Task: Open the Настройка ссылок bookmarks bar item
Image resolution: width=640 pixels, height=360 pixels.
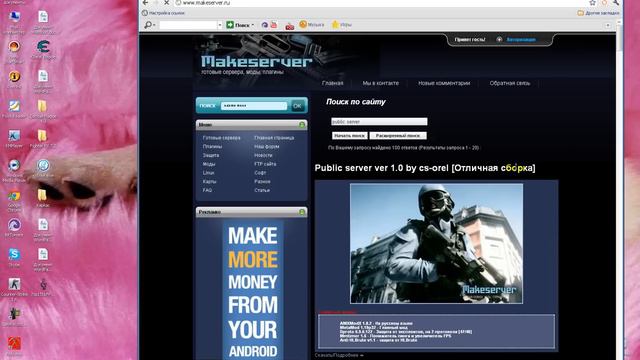Action: point(163,13)
